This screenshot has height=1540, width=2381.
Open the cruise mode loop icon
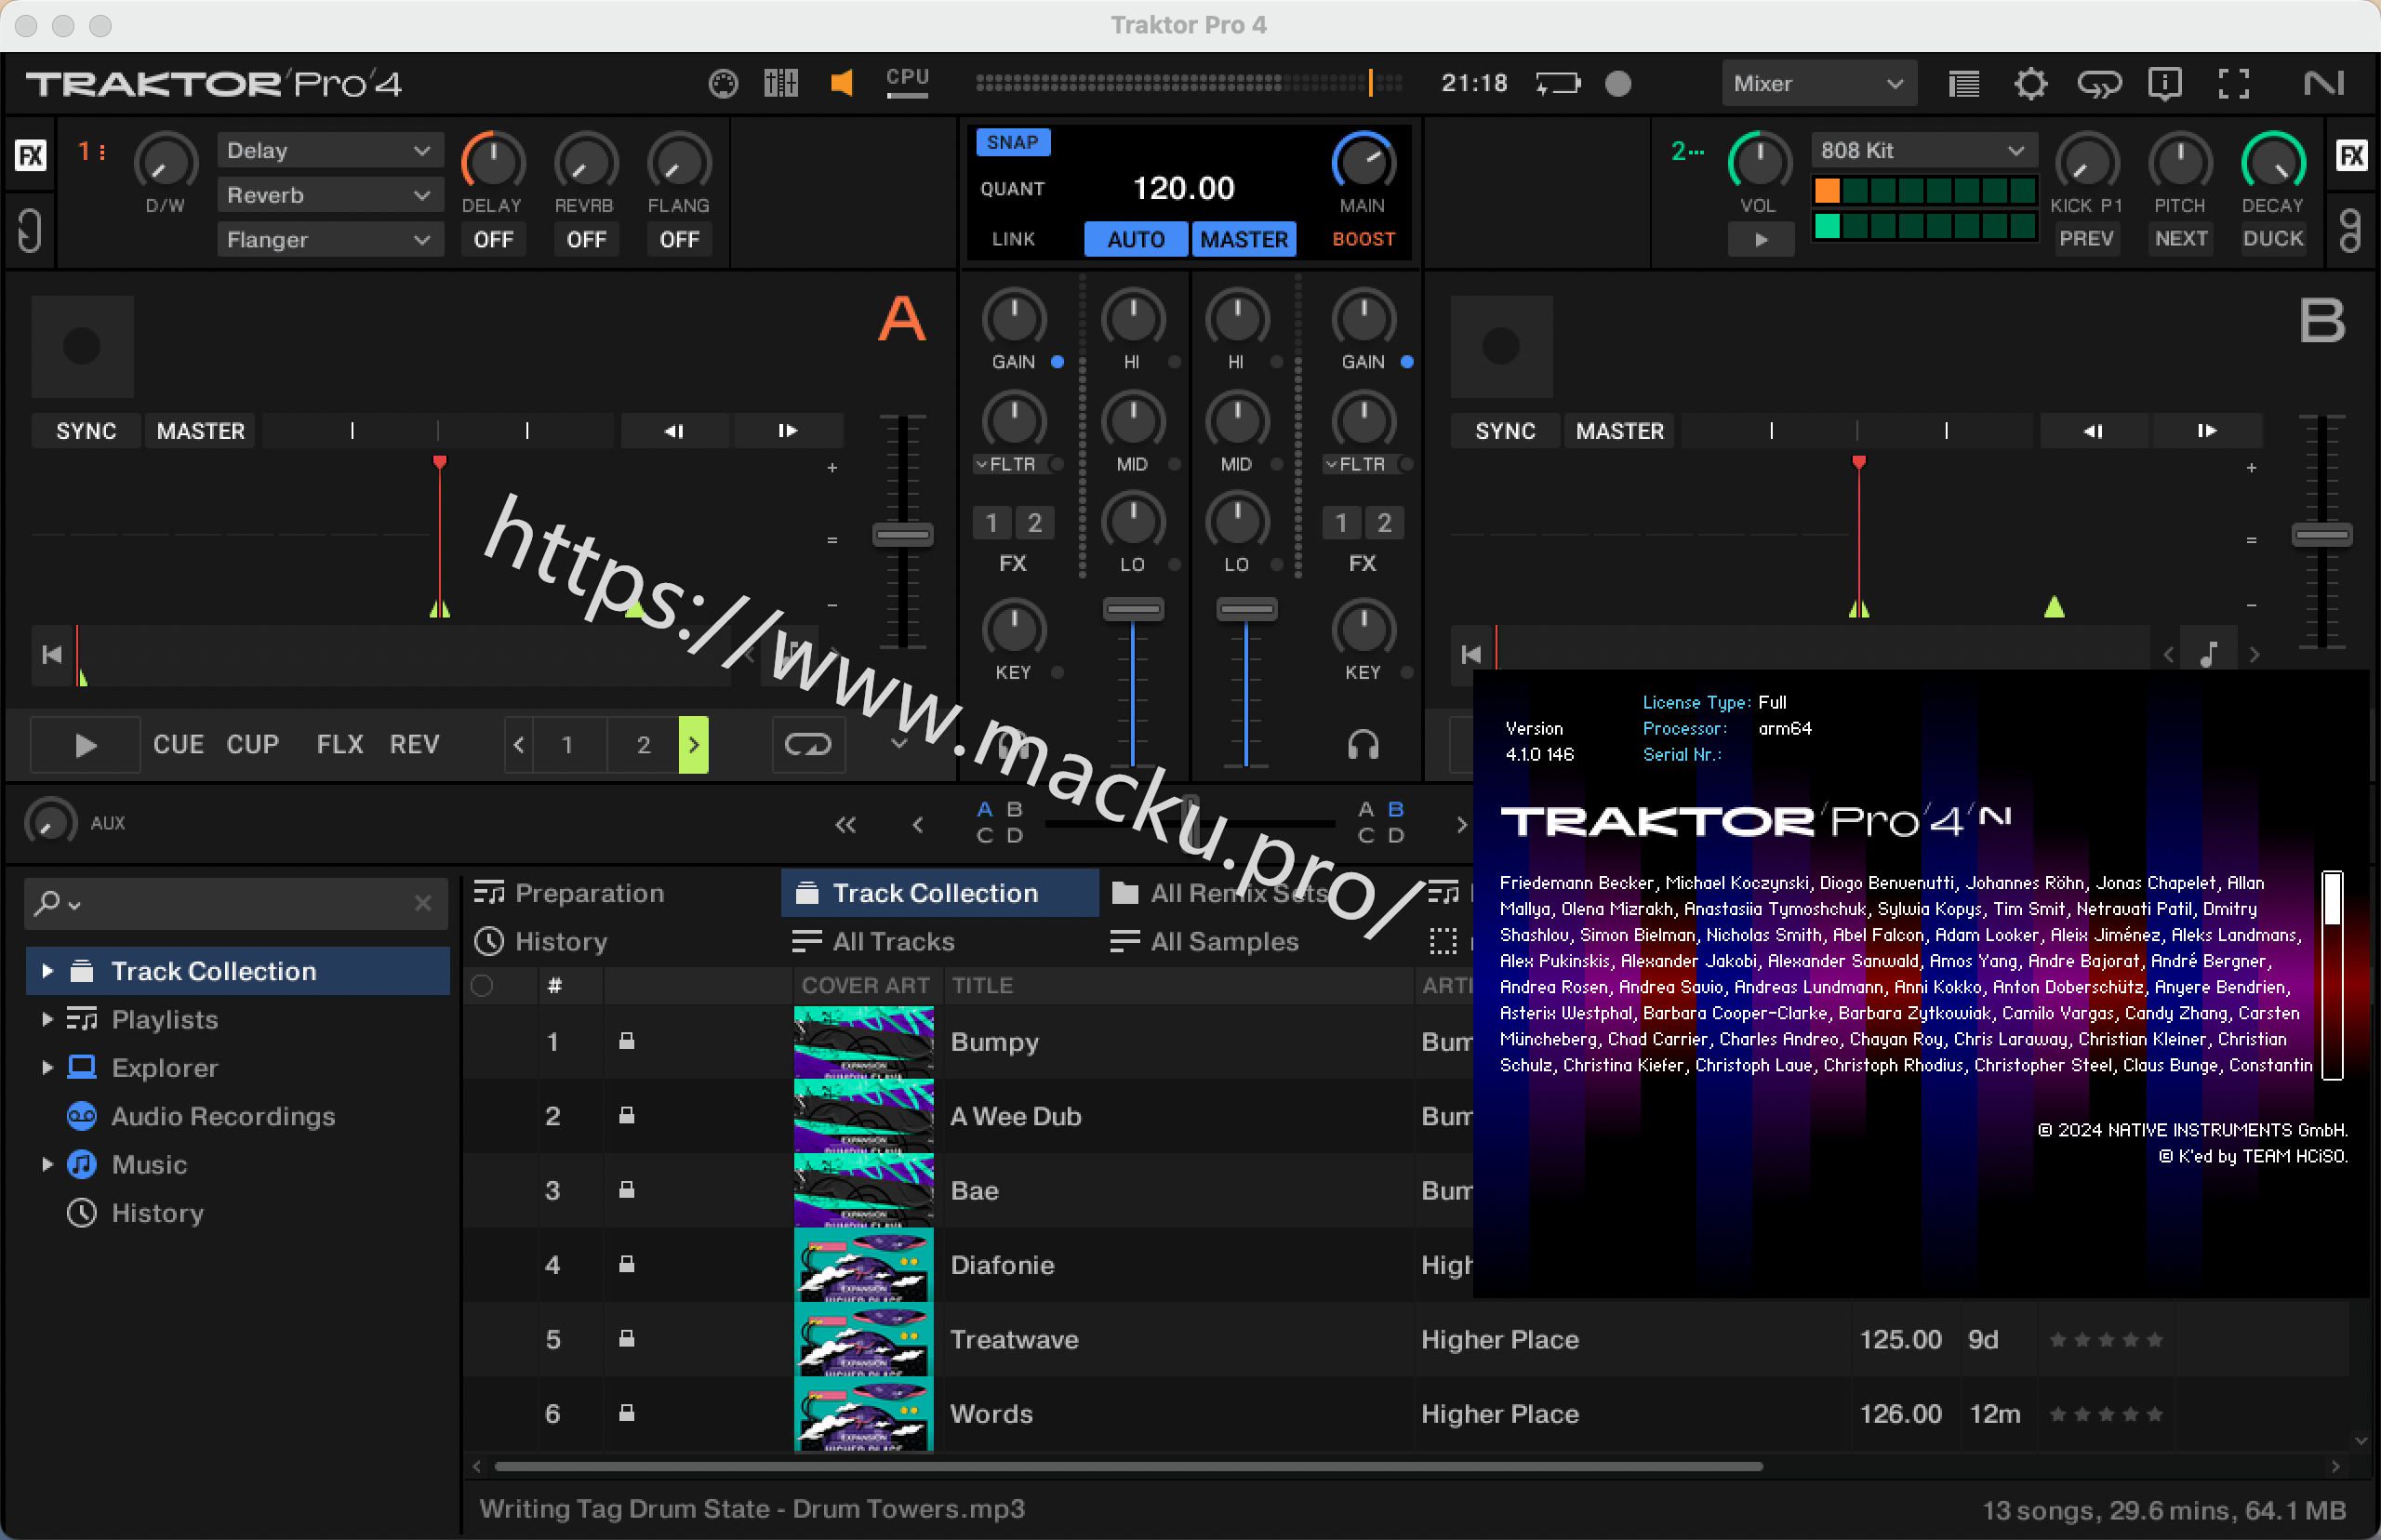(2098, 84)
